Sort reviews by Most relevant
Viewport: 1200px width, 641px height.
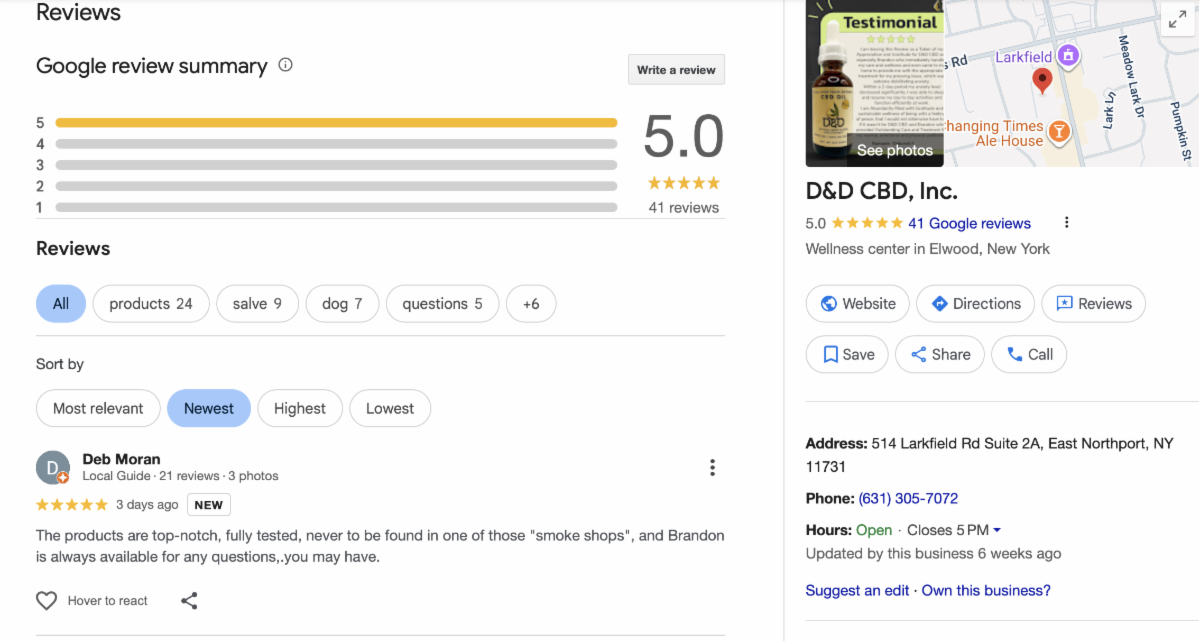[98, 408]
